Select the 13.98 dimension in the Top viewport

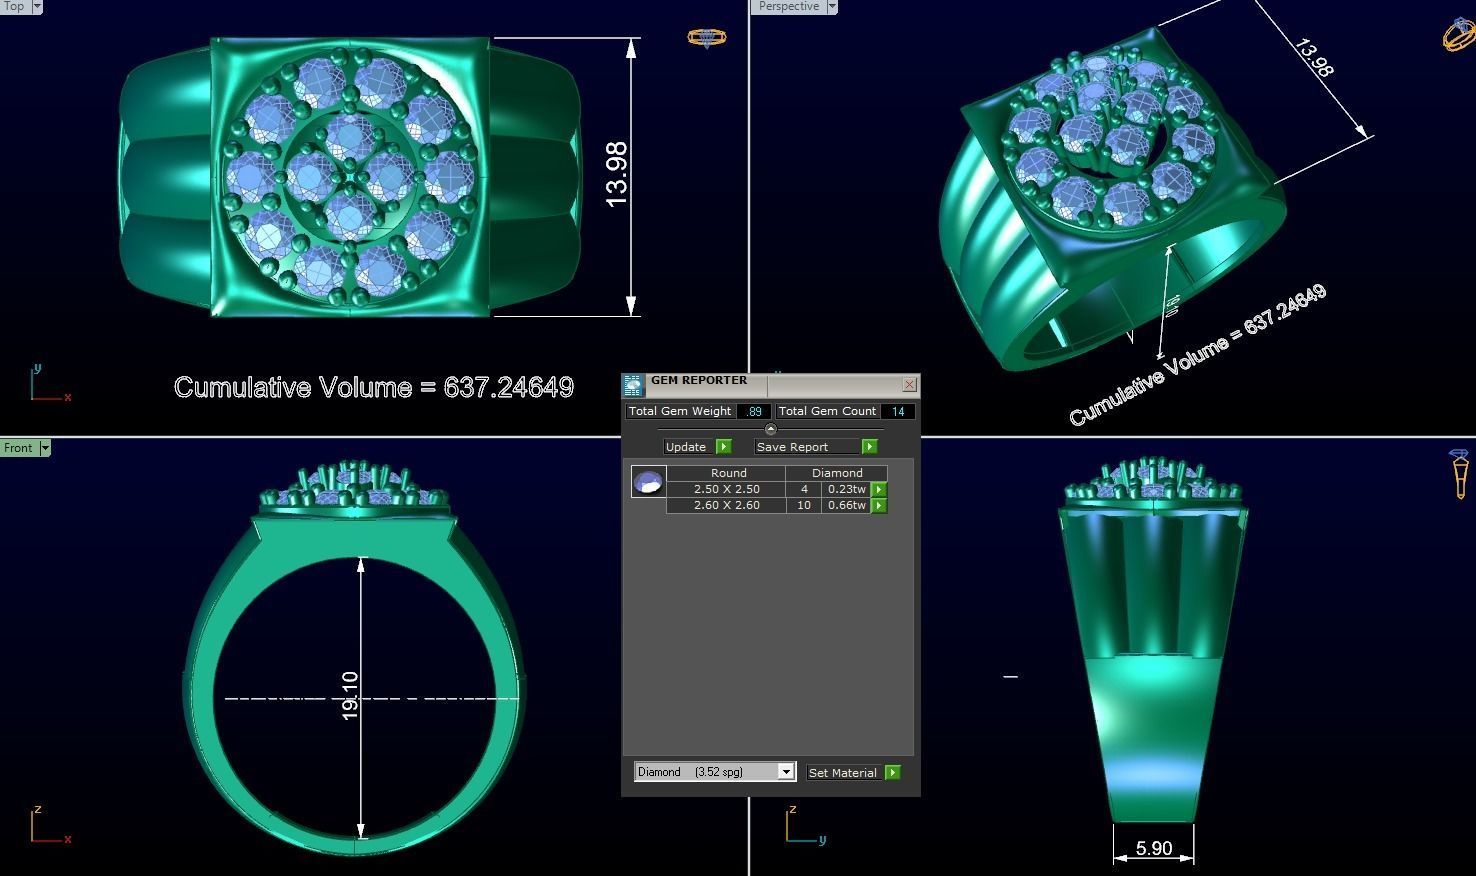pyautogui.click(x=617, y=174)
